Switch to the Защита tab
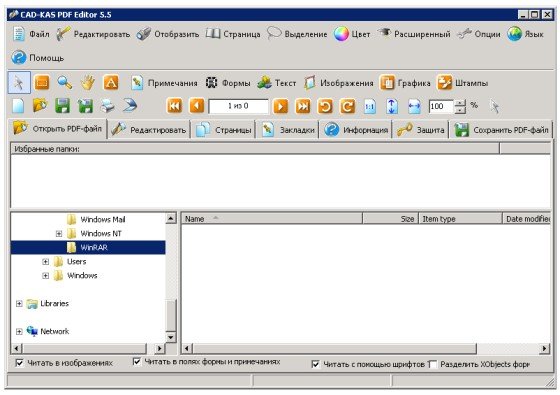 pyautogui.click(x=420, y=129)
